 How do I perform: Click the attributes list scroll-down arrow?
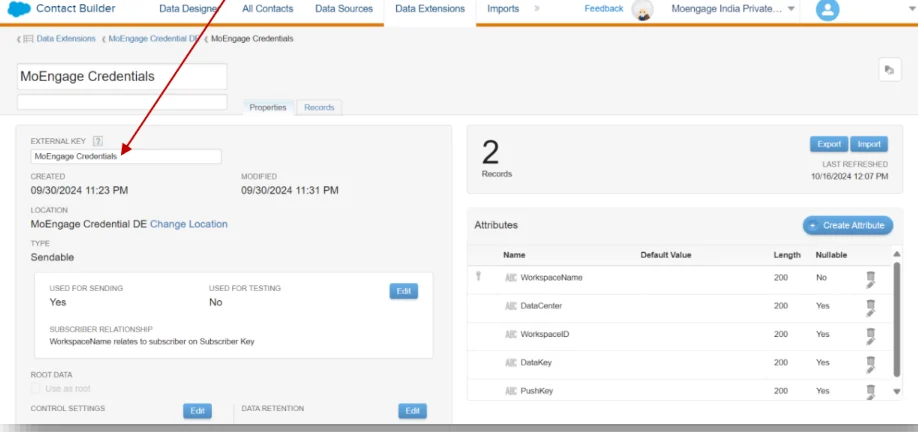click(897, 392)
